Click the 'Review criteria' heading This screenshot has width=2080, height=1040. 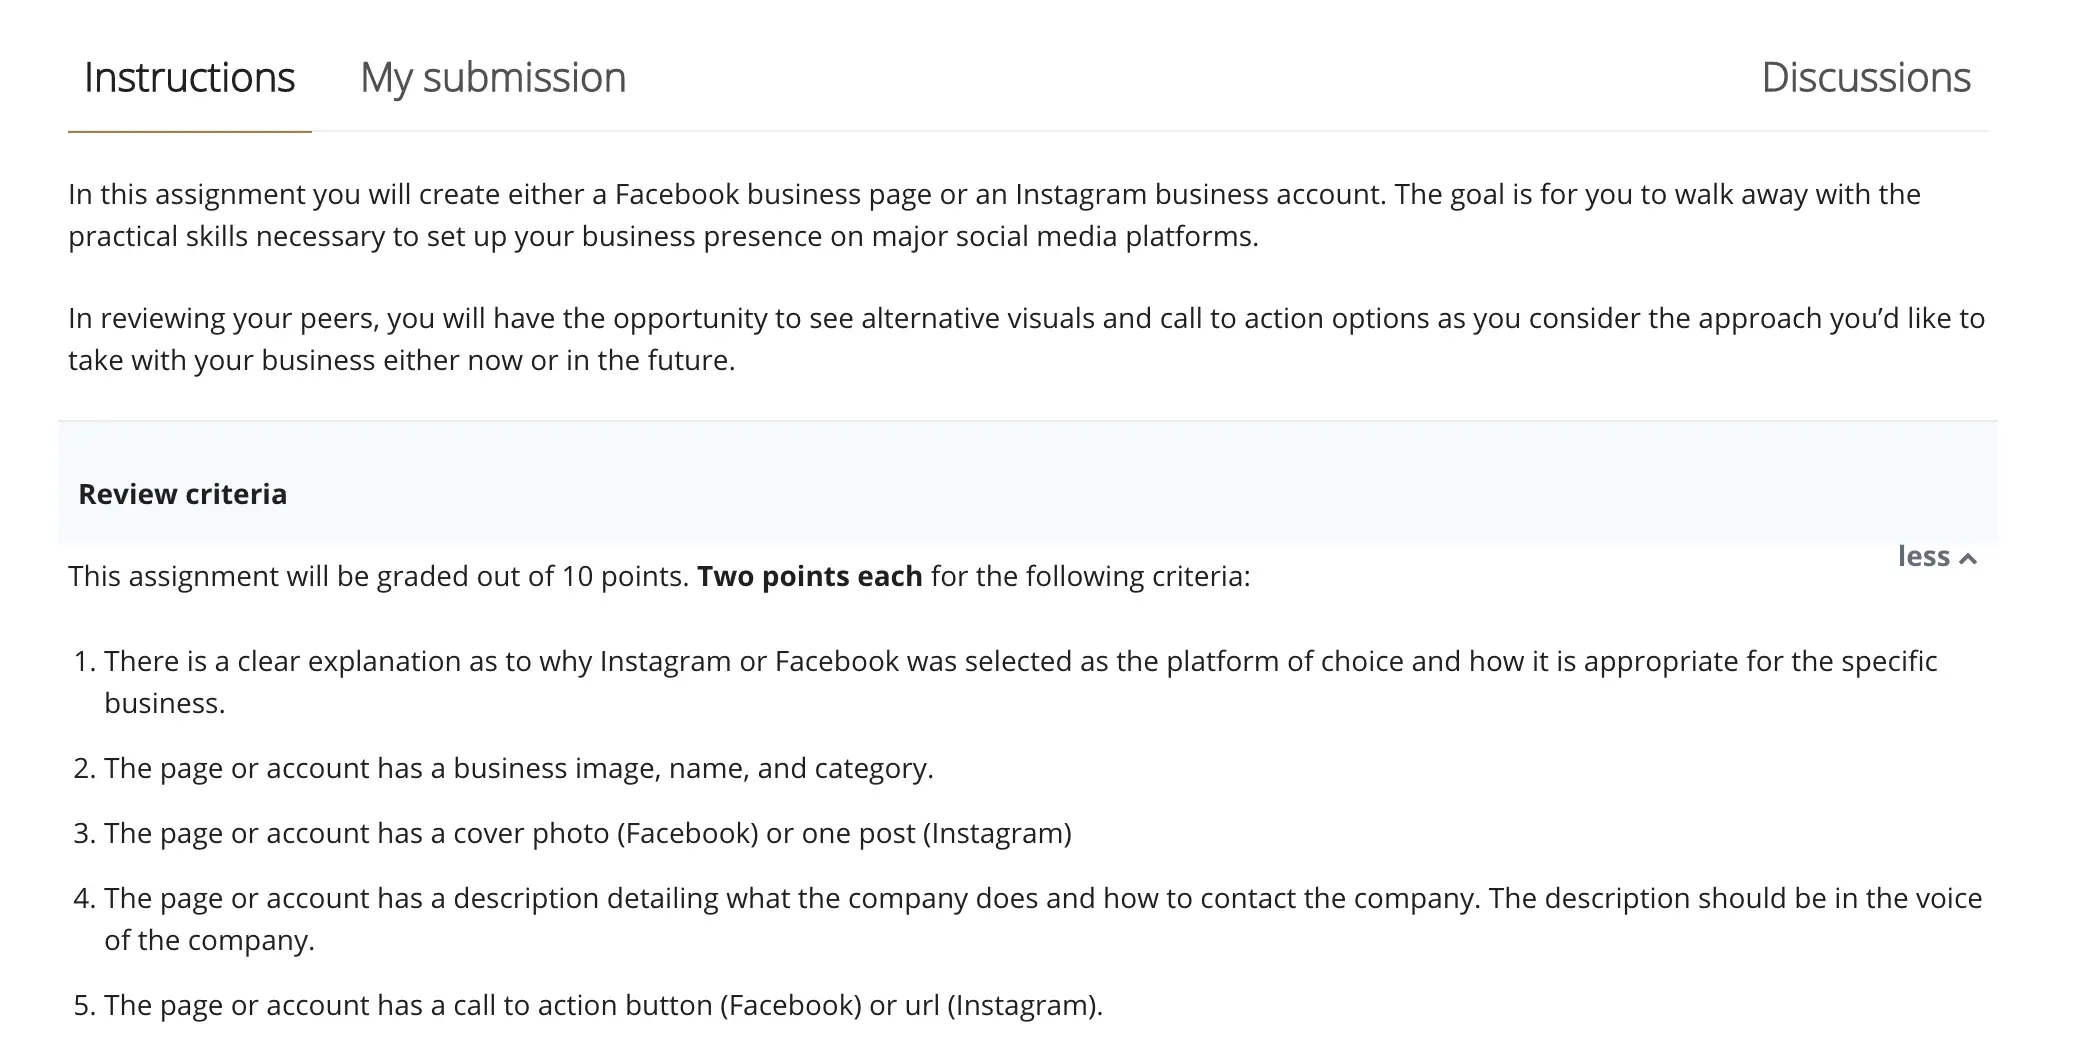[x=182, y=494]
